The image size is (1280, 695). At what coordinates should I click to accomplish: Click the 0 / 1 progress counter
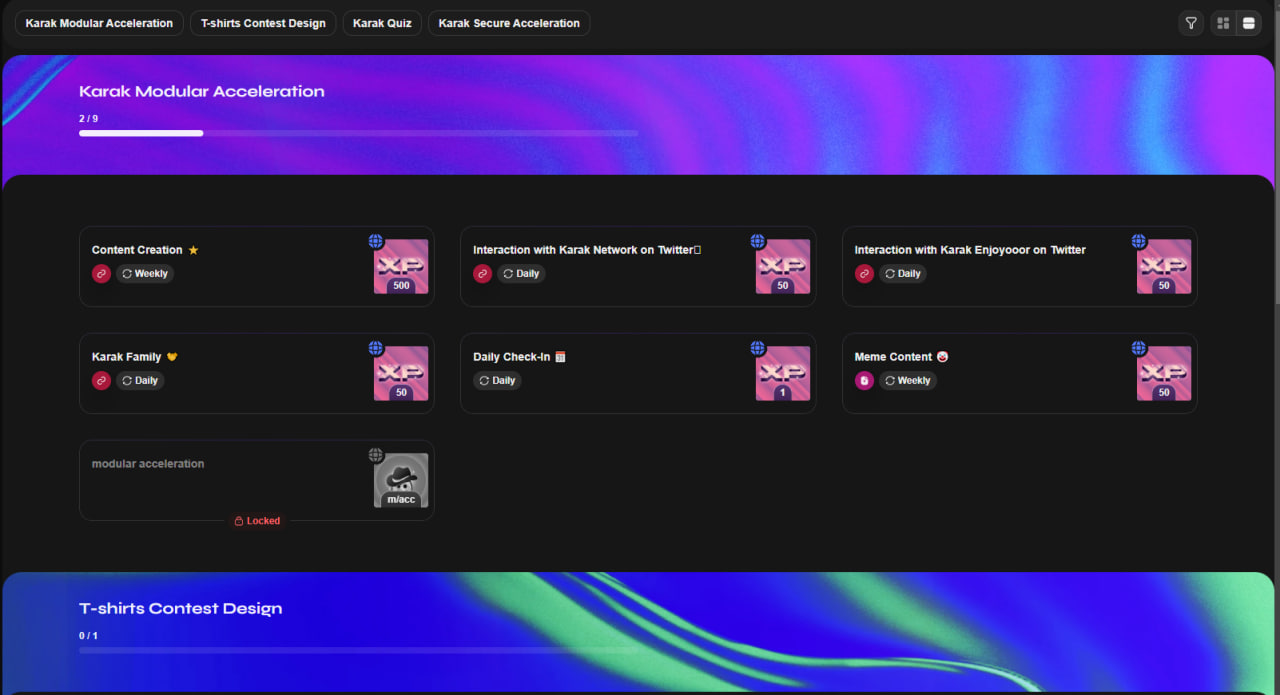[x=89, y=636]
